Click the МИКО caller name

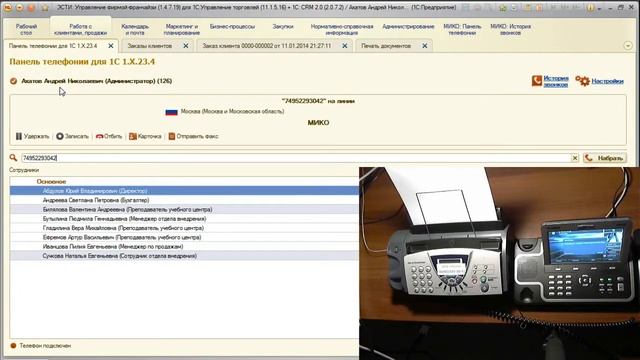point(318,123)
